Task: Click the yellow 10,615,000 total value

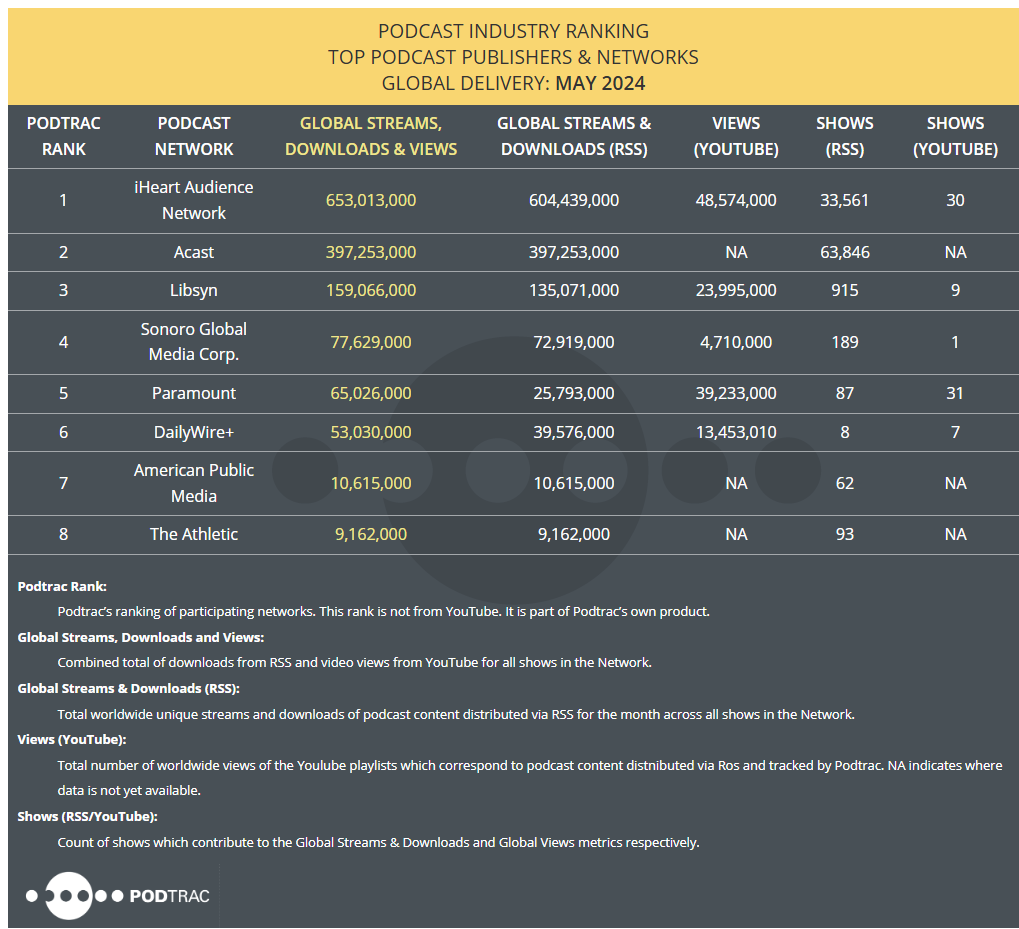Action: pos(371,483)
